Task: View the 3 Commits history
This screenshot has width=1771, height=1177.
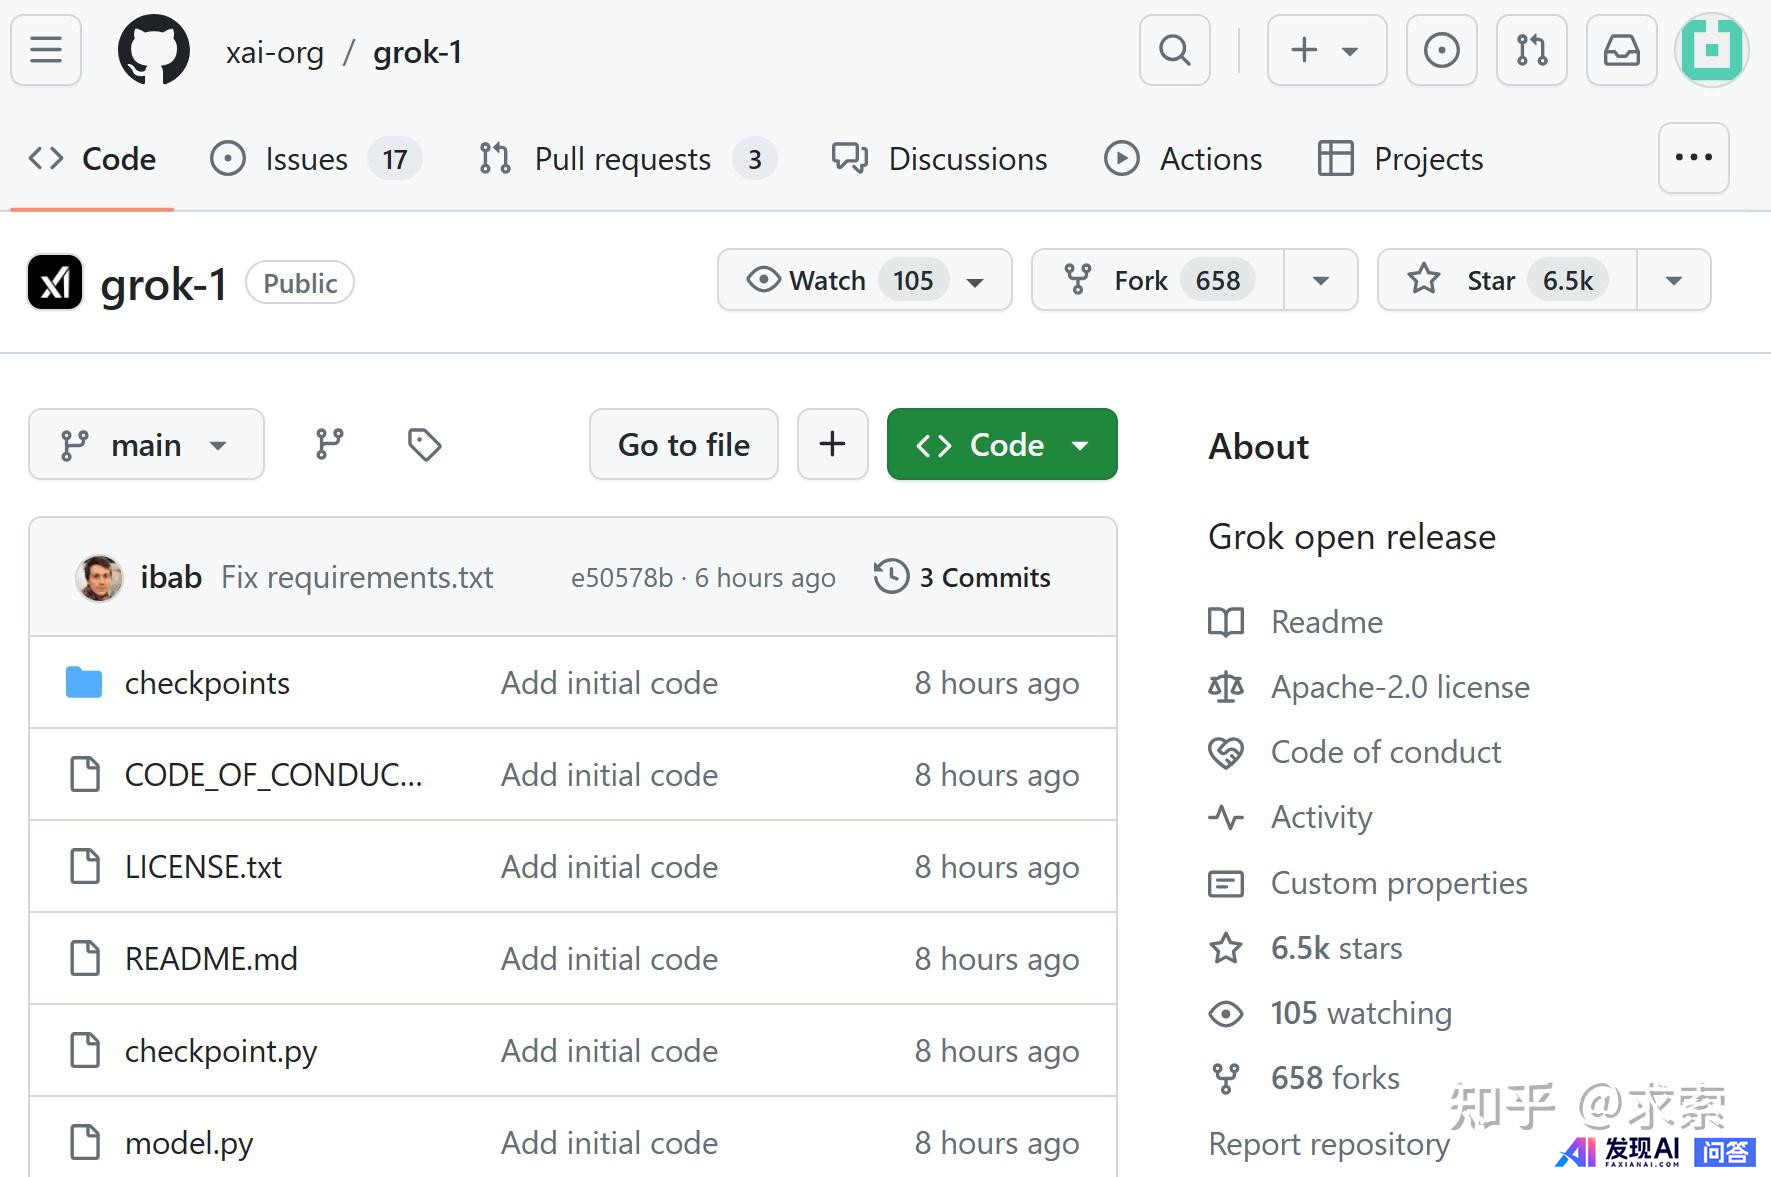Action: [x=962, y=577]
